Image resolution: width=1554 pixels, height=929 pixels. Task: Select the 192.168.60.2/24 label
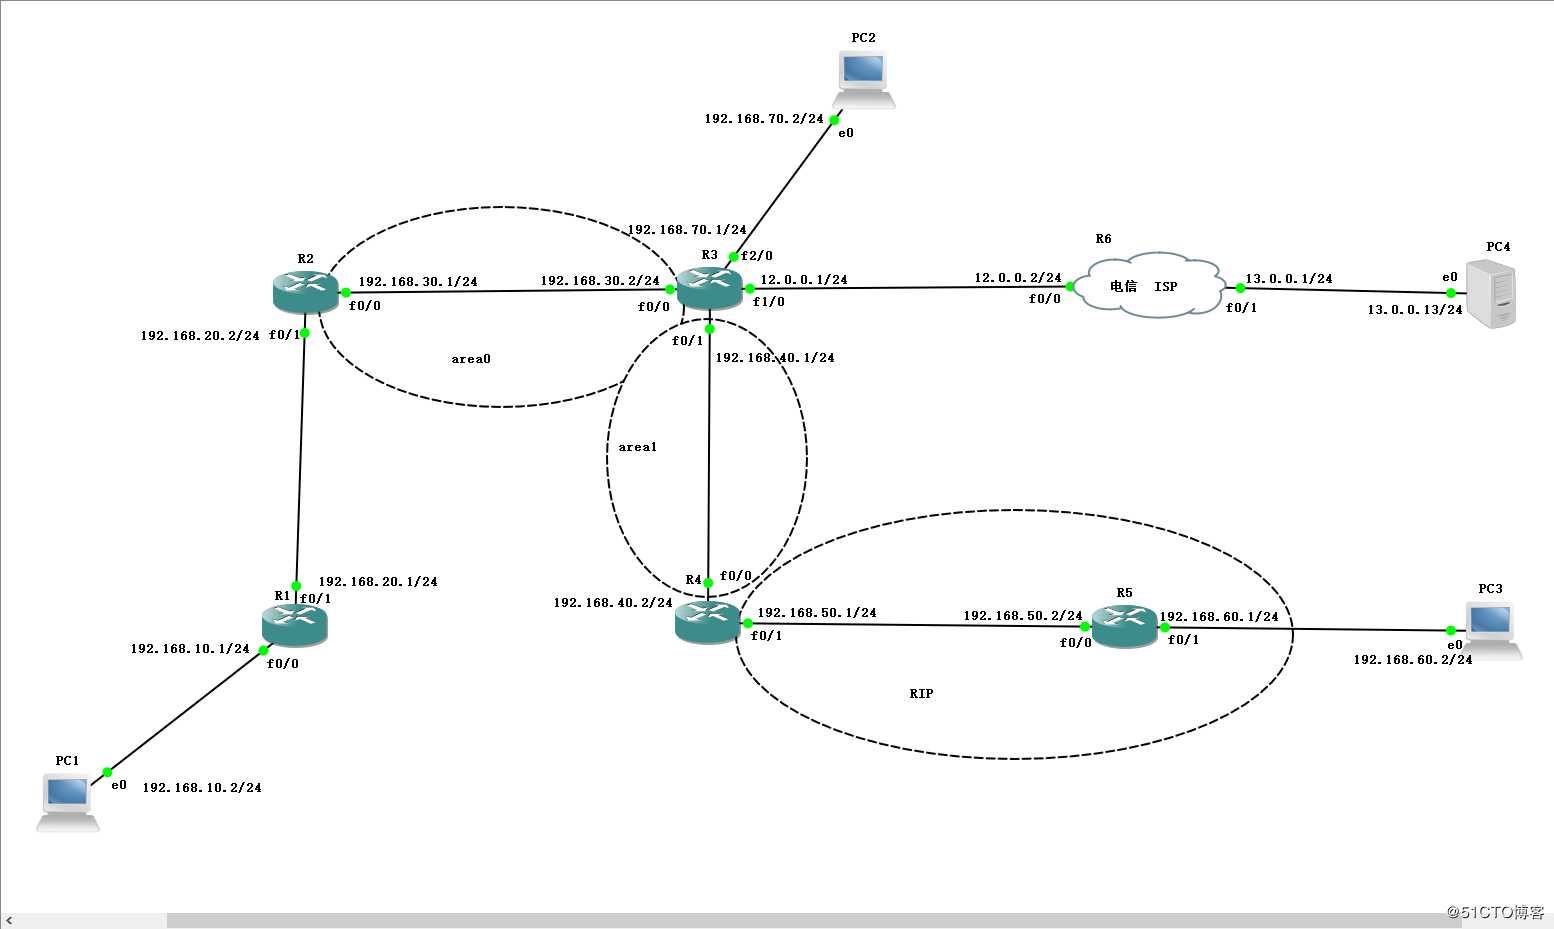pyautogui.click(x=1413, y=660)
